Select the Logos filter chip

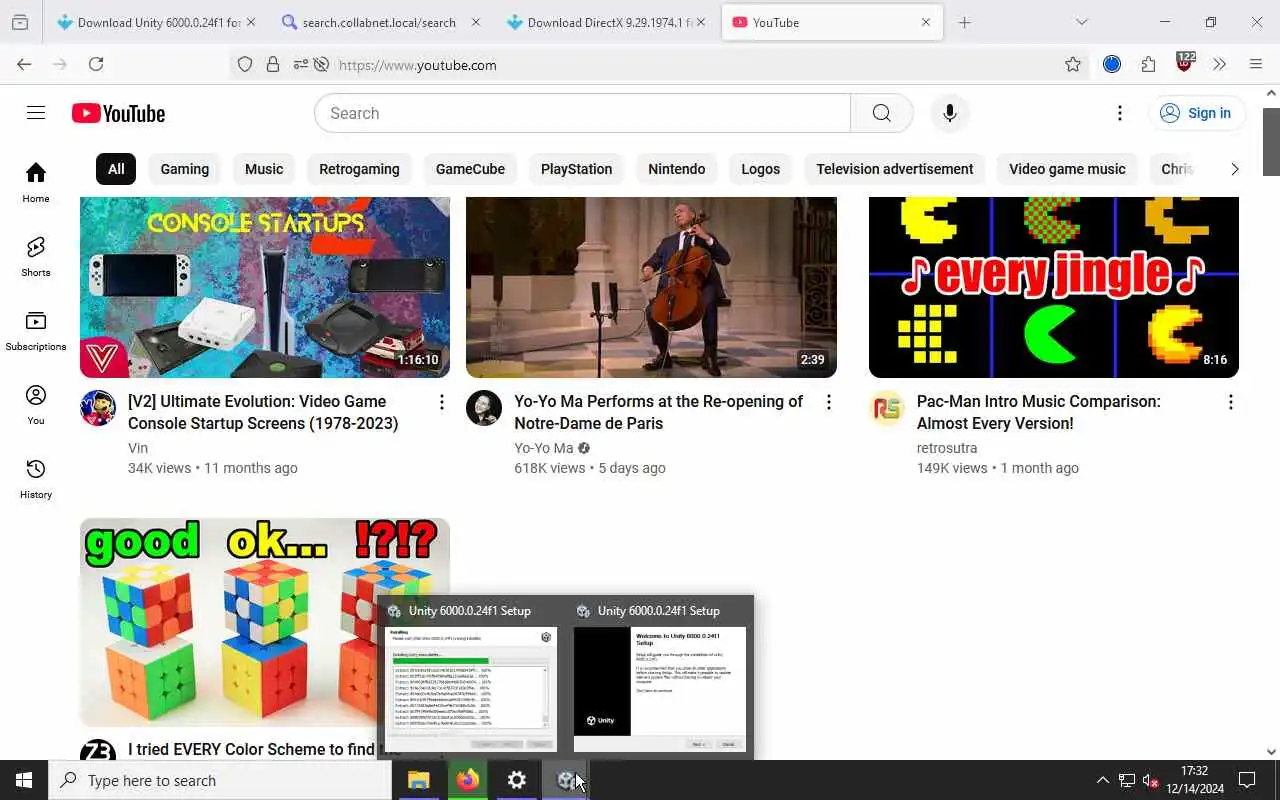760,169
